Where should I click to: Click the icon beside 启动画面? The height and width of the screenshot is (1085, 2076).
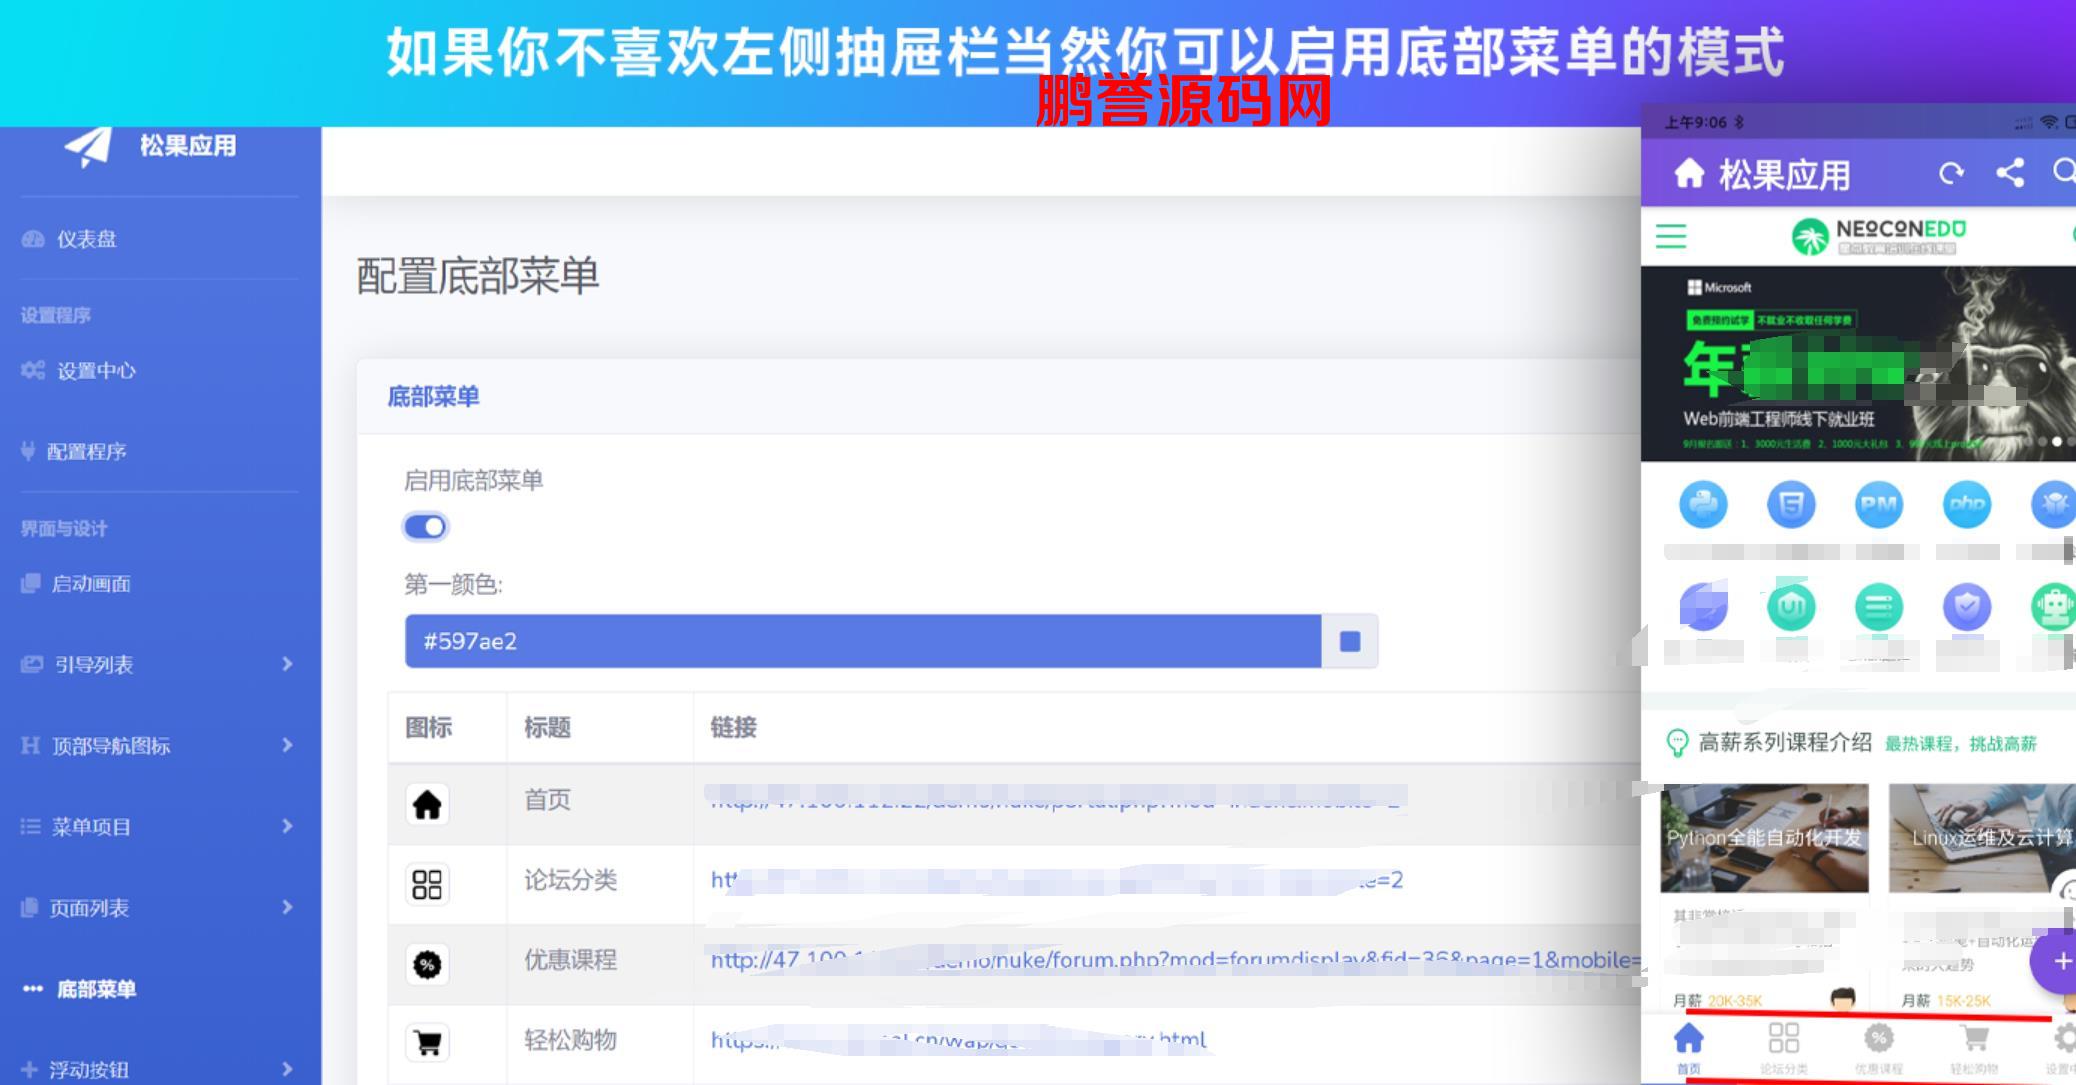tap(31, 584)
